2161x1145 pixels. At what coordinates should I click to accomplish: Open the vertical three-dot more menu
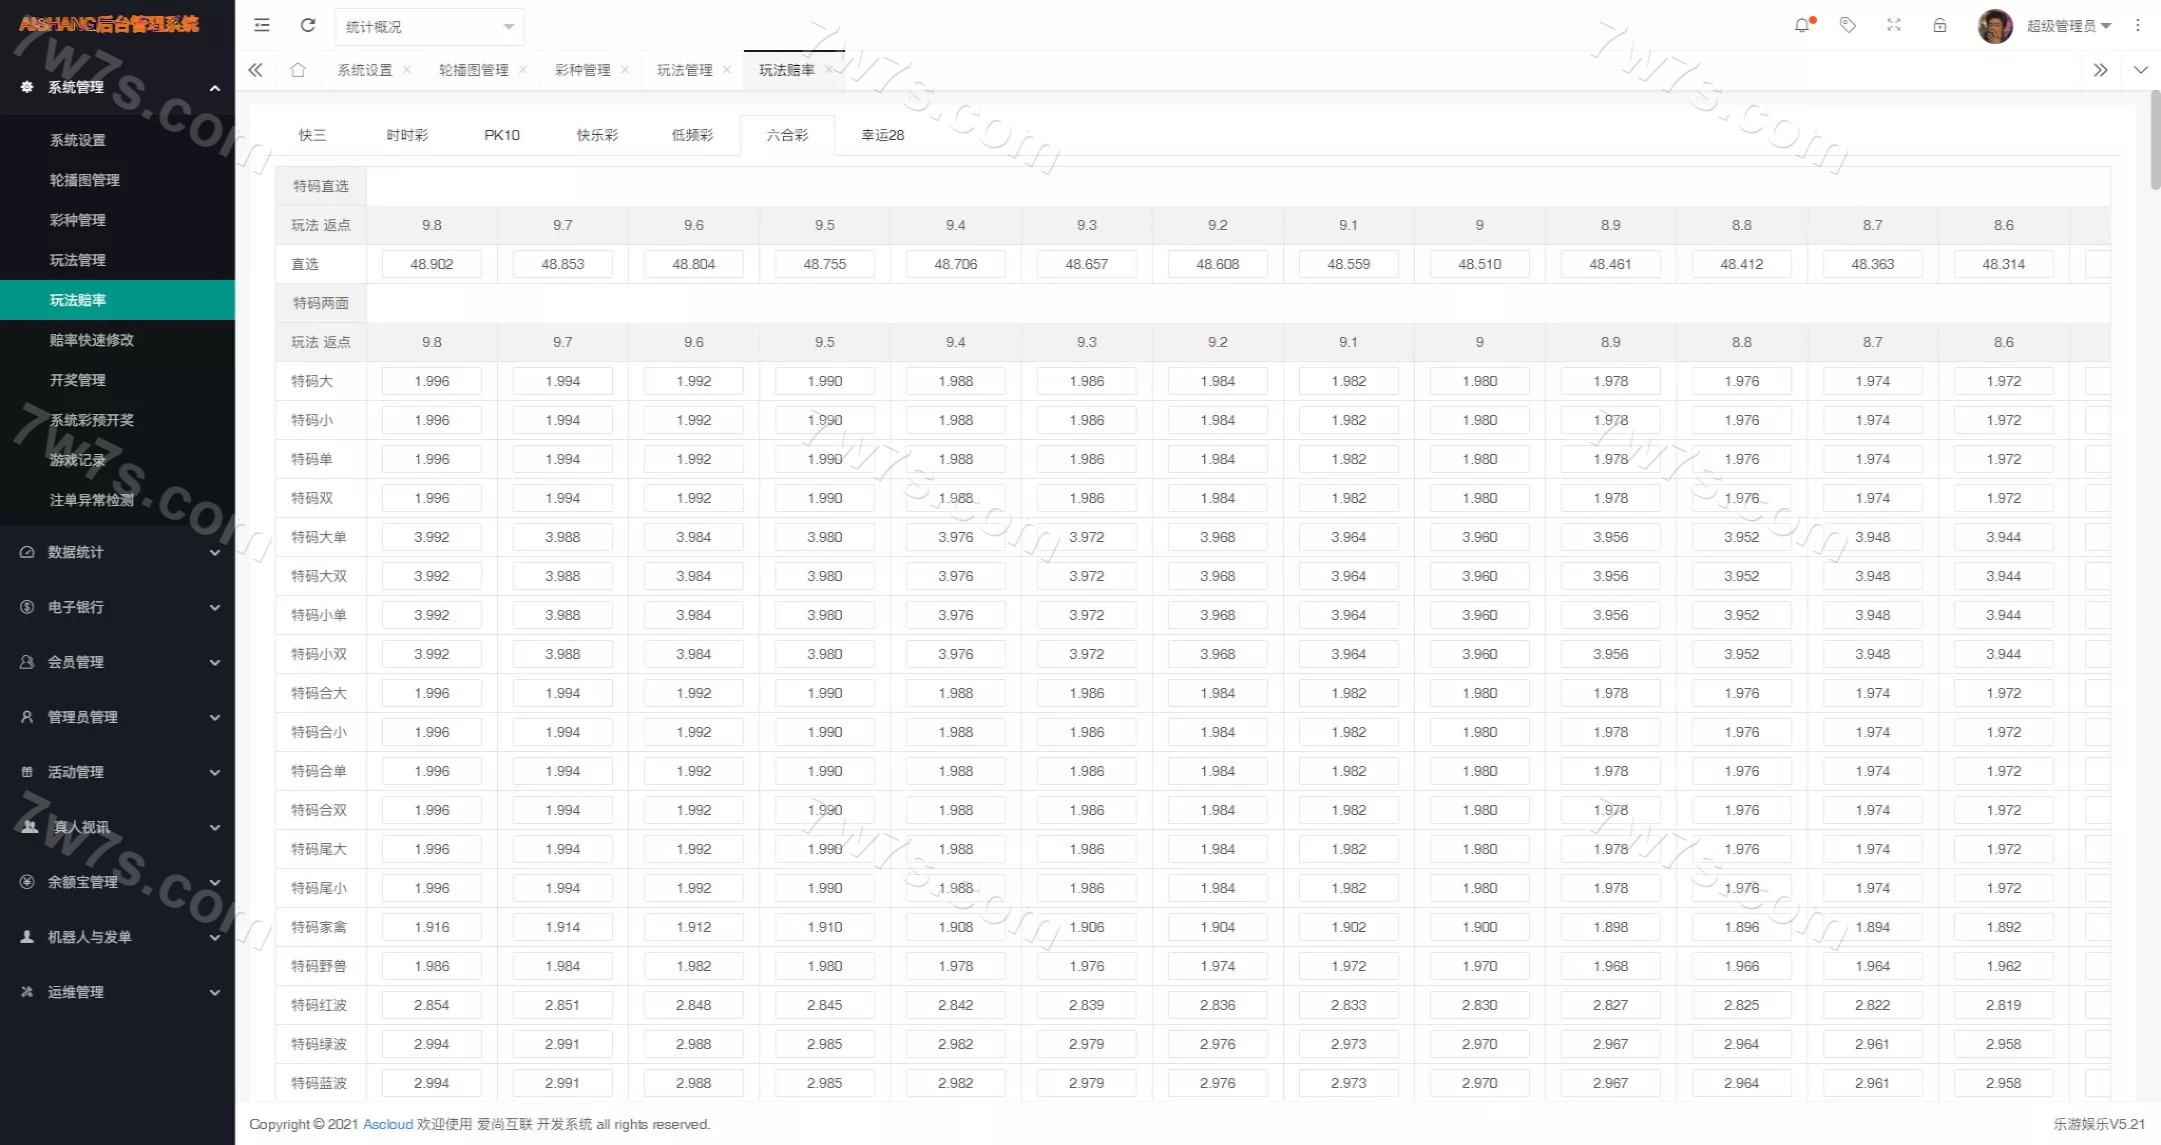(2138, 26)
